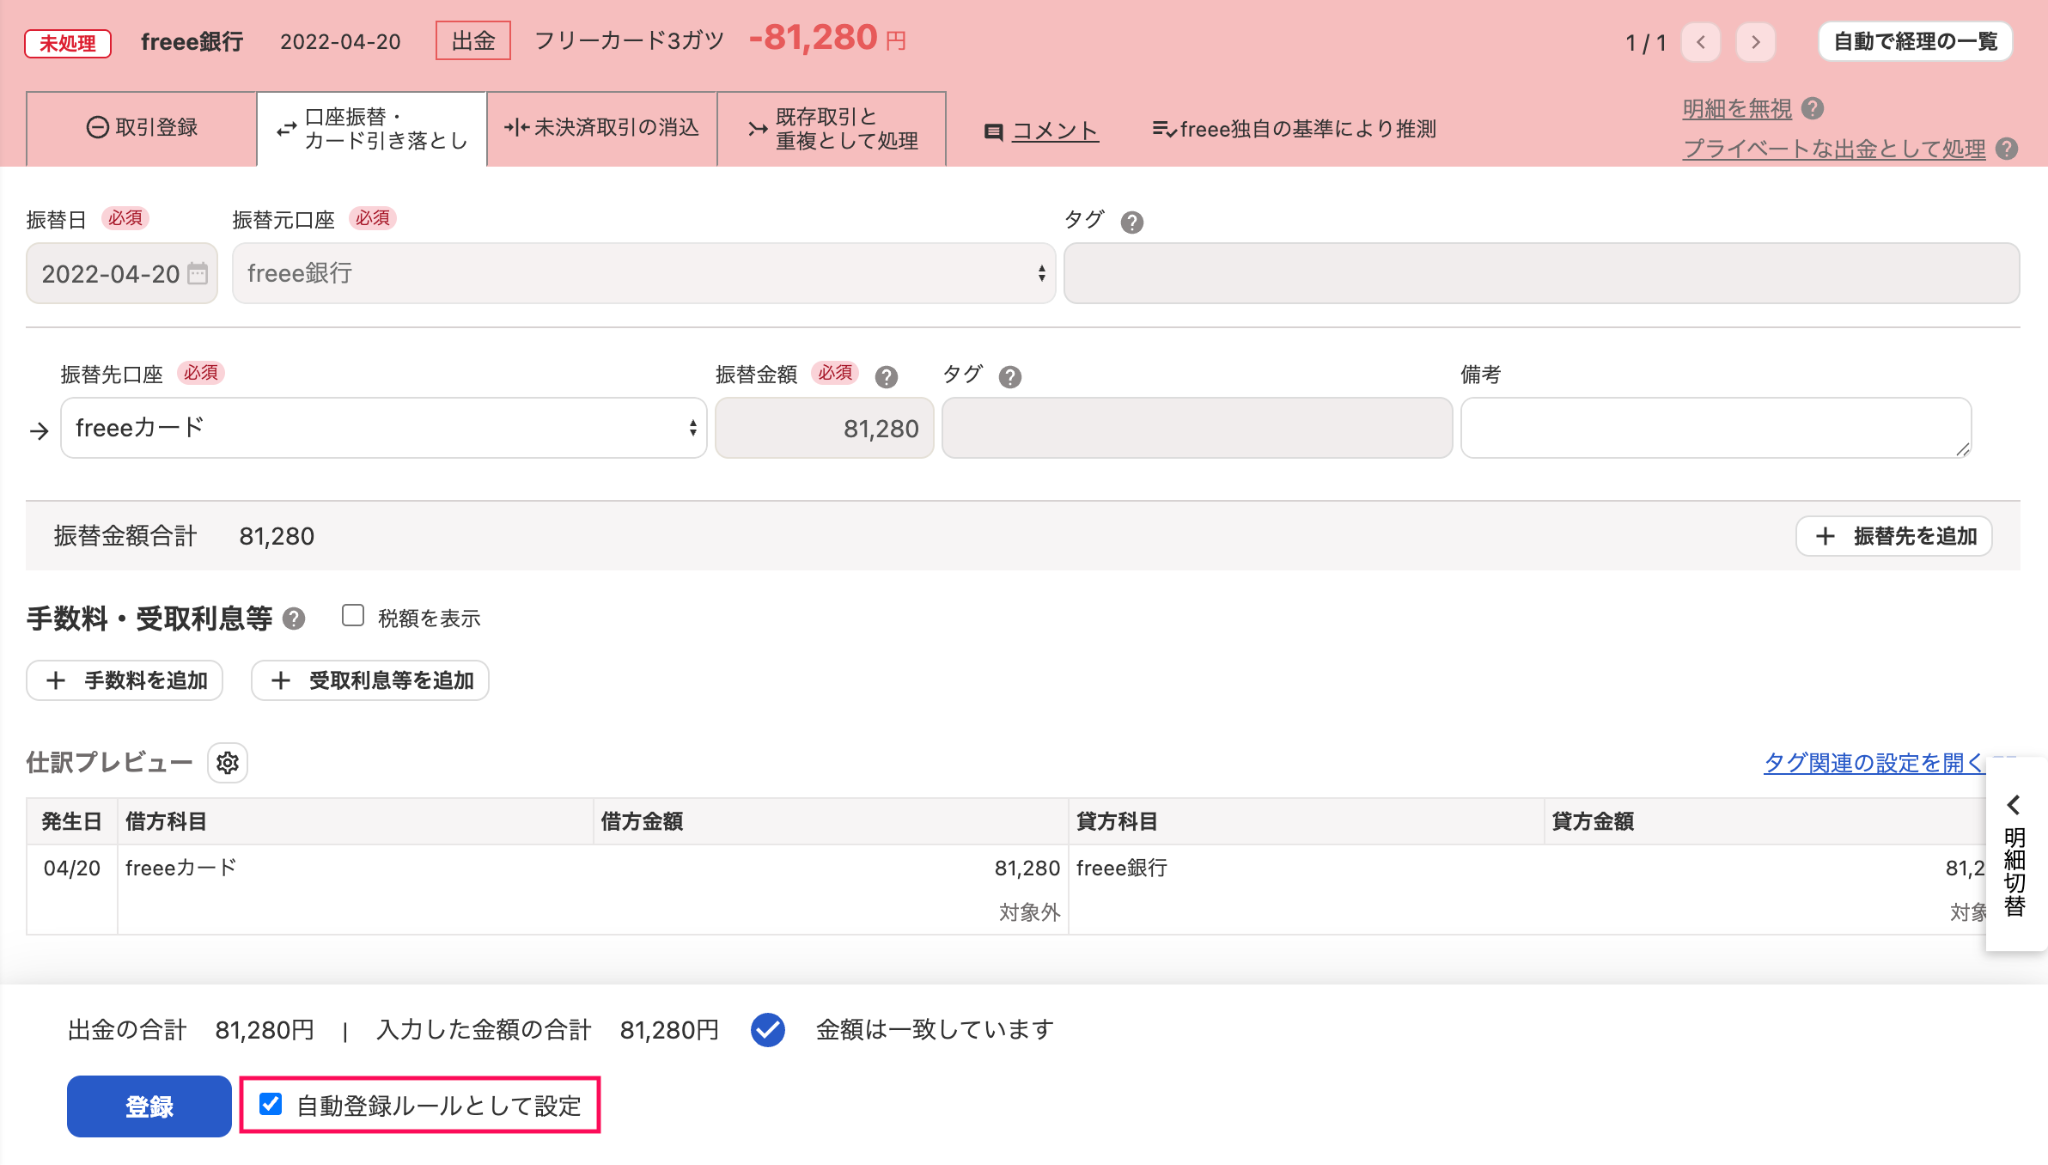Viewport: 2048px width, 1165px height.
Task: Open the コメント link
Action: tap(1055, 131)
